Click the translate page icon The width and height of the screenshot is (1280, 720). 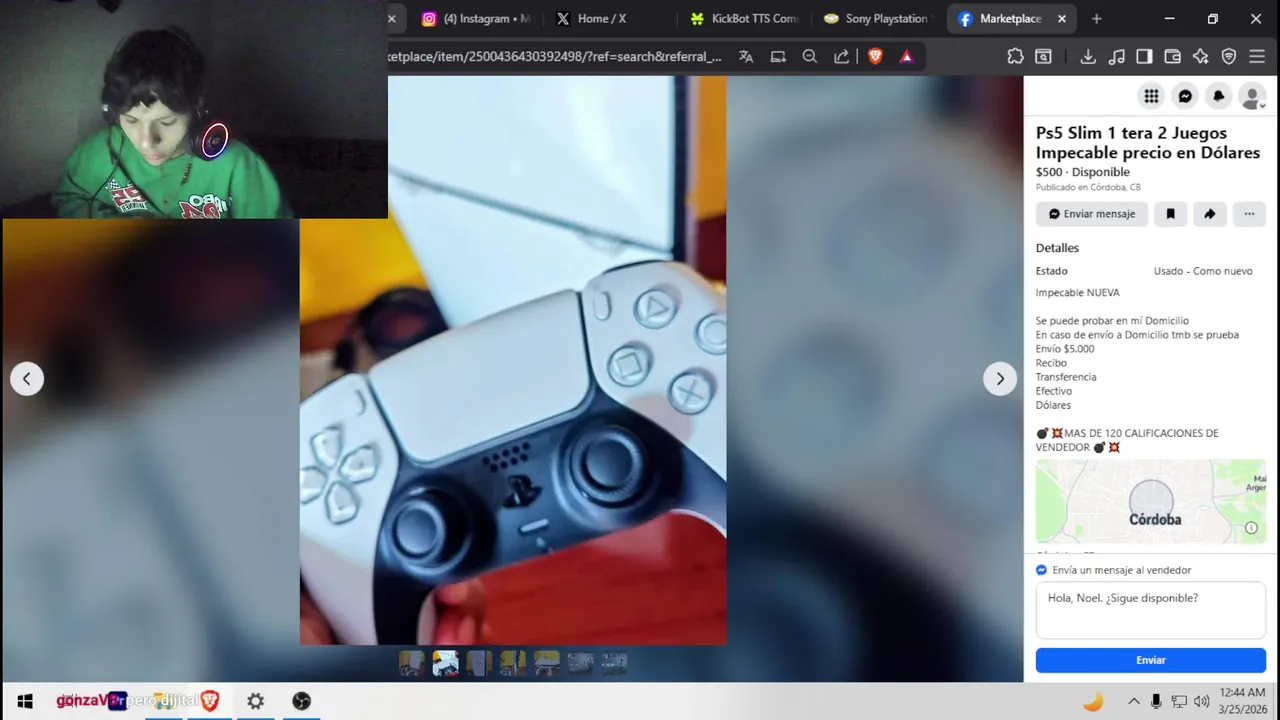[x=746, y=57]
